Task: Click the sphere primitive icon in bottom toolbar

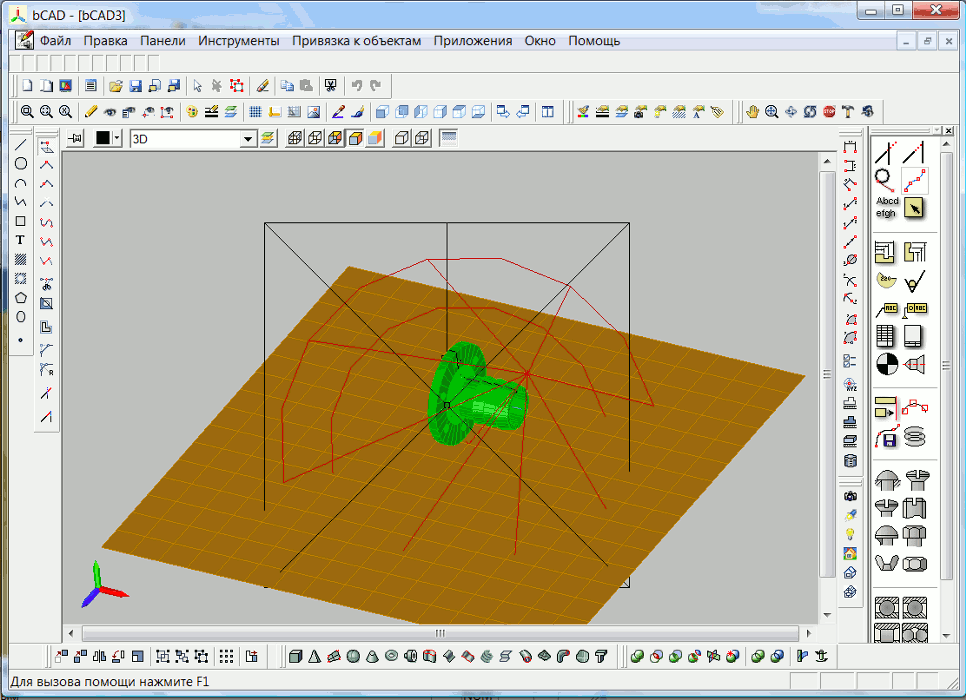Action: tap(353, 657)
